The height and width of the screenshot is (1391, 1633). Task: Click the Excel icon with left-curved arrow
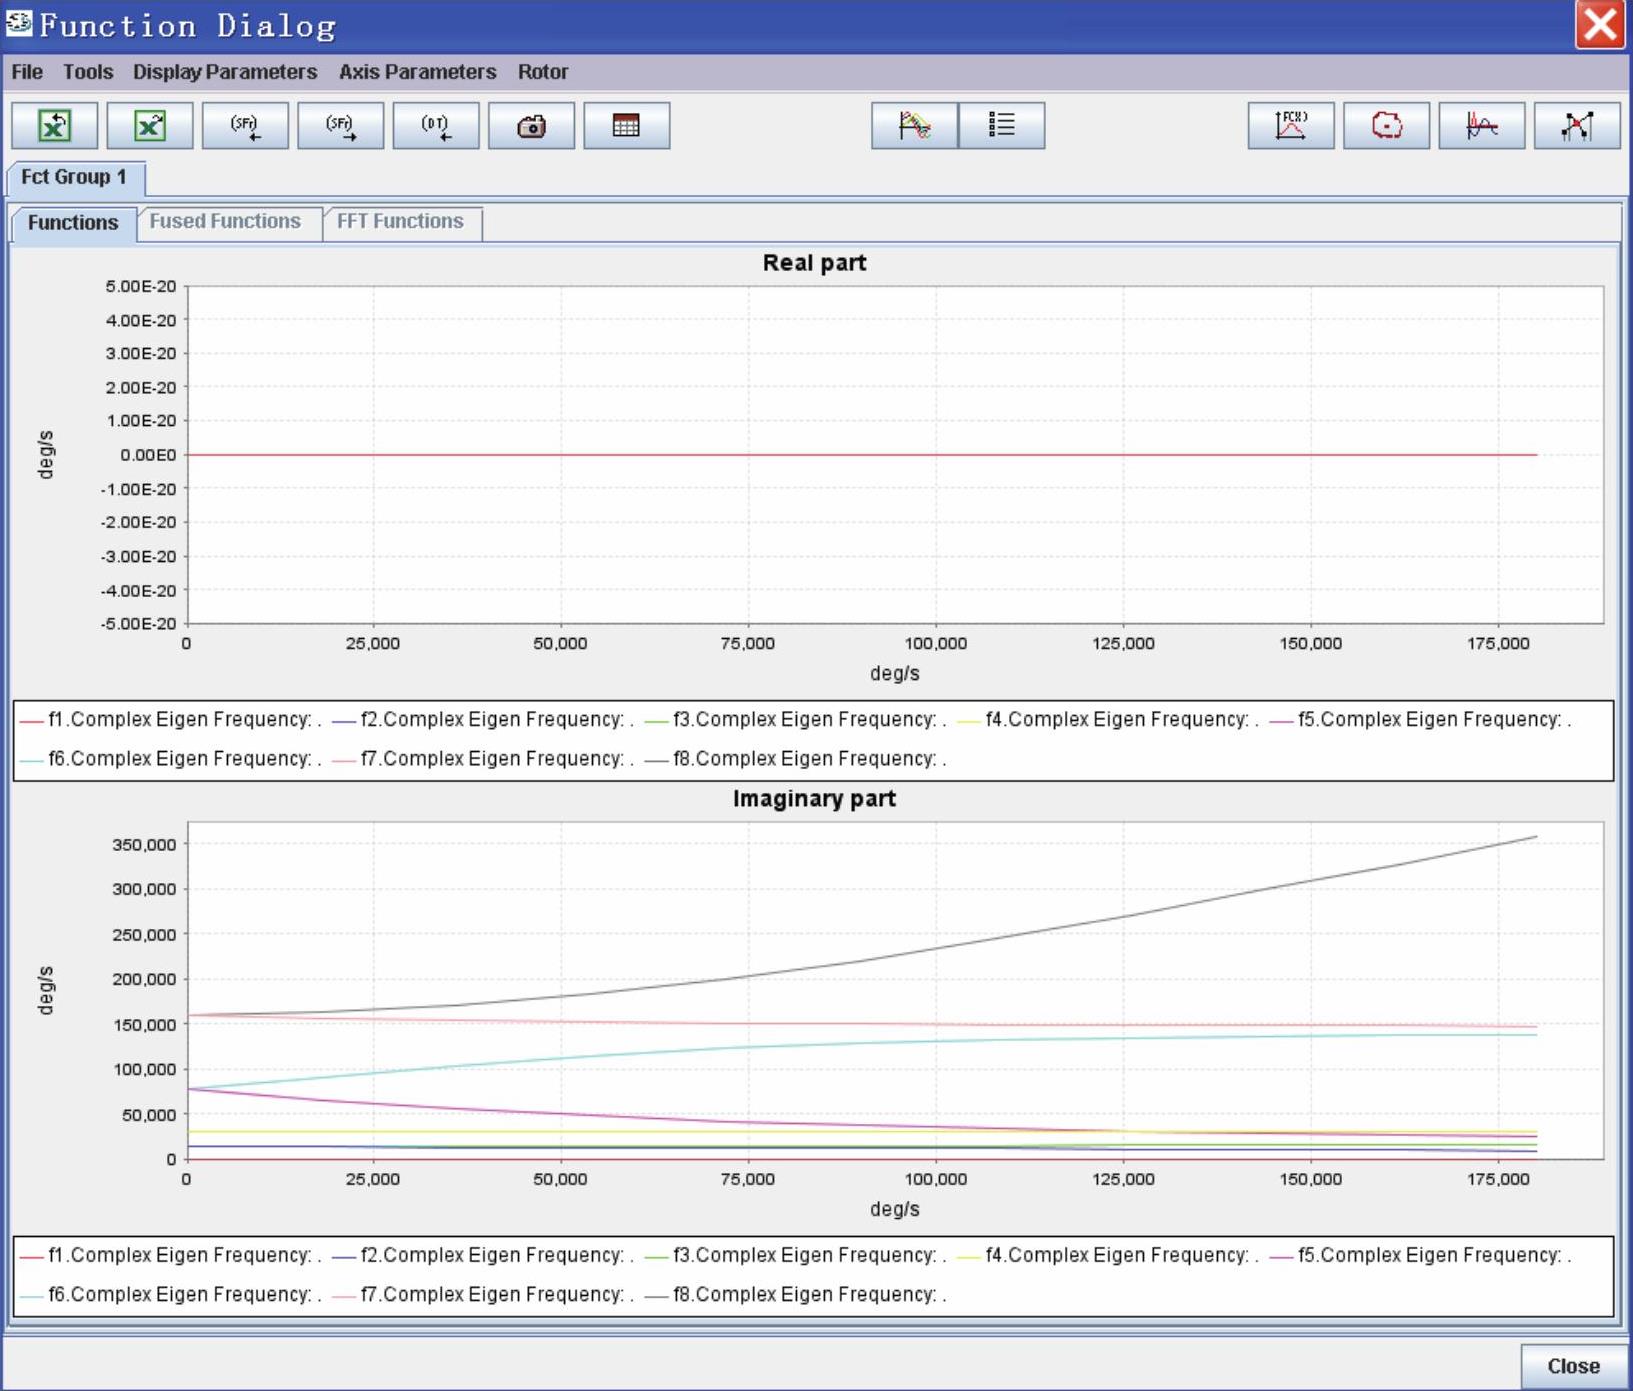coord(54,126)
